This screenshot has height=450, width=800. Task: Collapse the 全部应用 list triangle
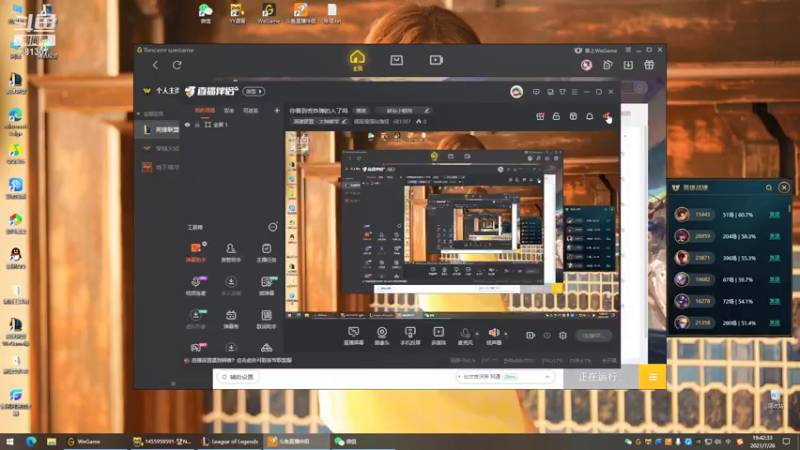pos(138,114)
